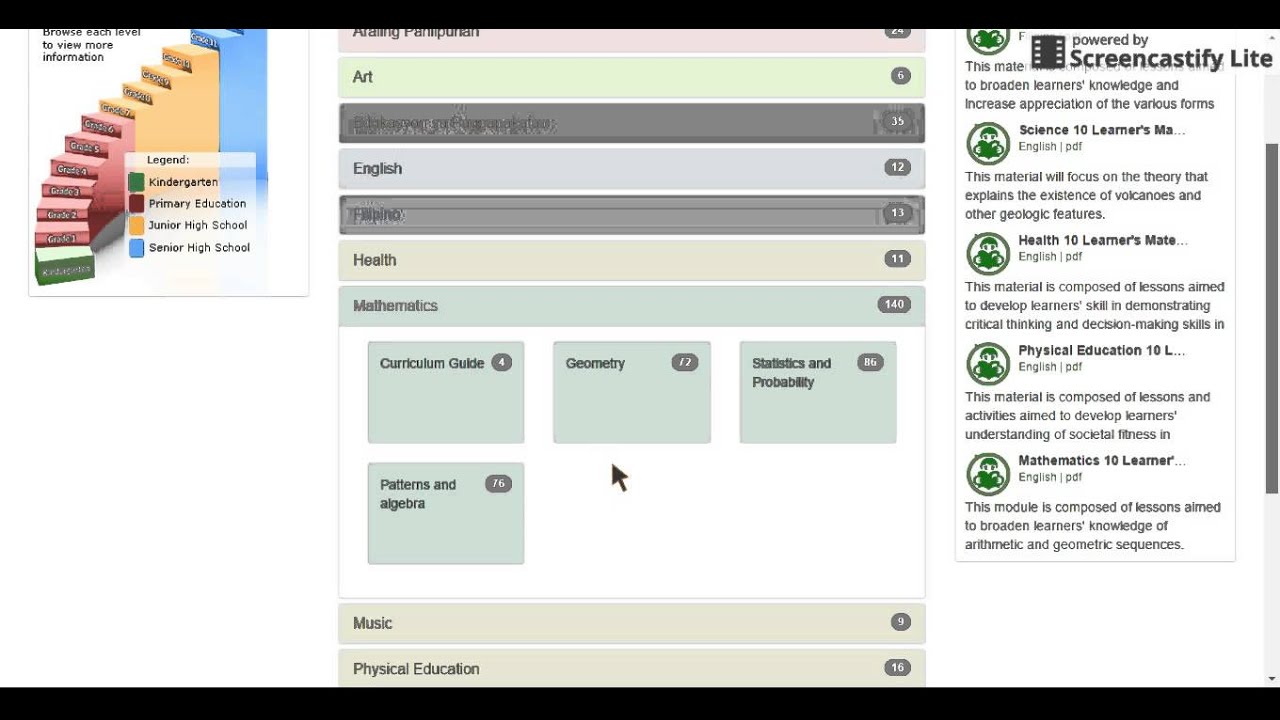Click the Patterns and algebra badge 76
Viewport: 1280px width, 720px height.
[x=498, y=484]
